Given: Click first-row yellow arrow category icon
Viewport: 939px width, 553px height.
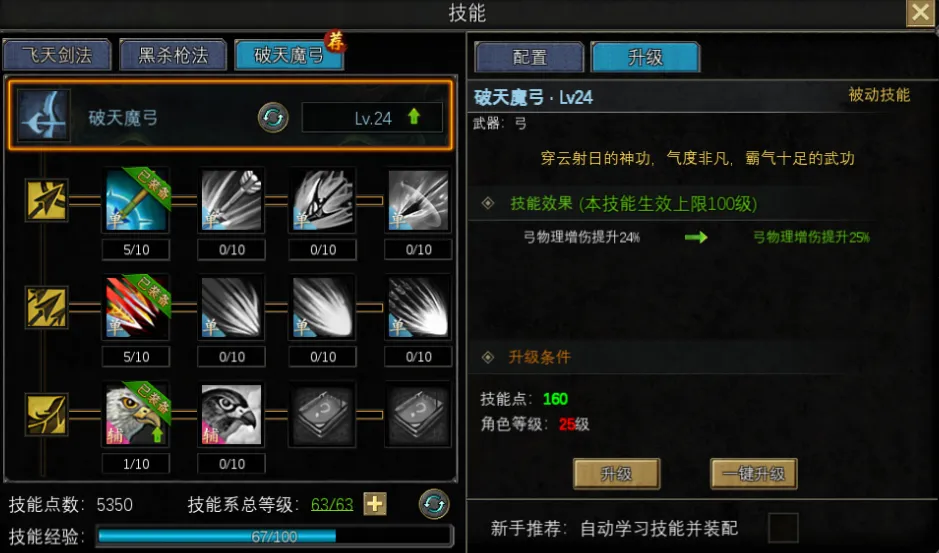Looking at the screenshot, I should point(46,200).
